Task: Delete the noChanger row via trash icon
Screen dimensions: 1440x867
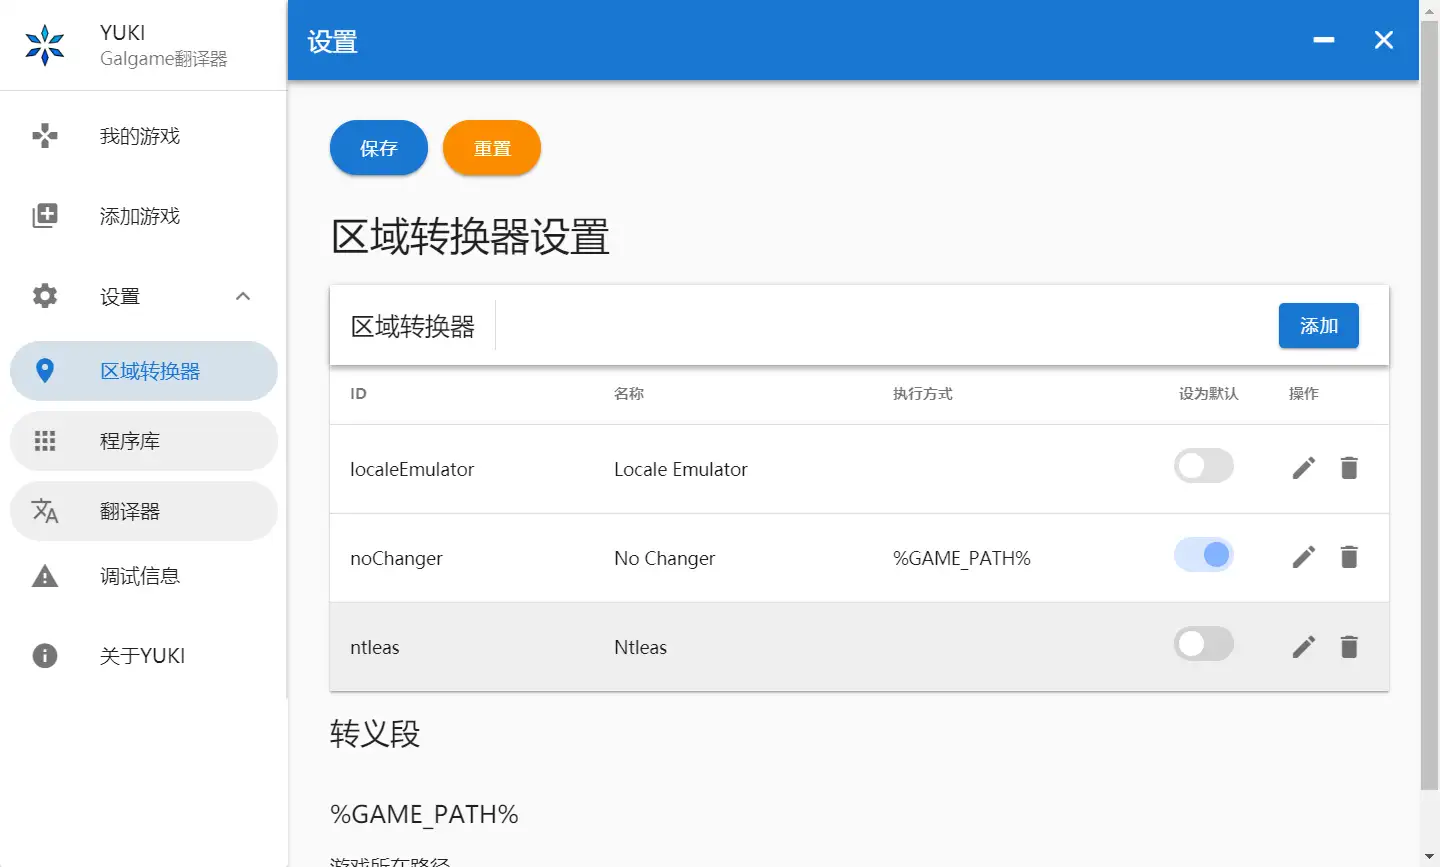Action: (x=1349, y=557)
